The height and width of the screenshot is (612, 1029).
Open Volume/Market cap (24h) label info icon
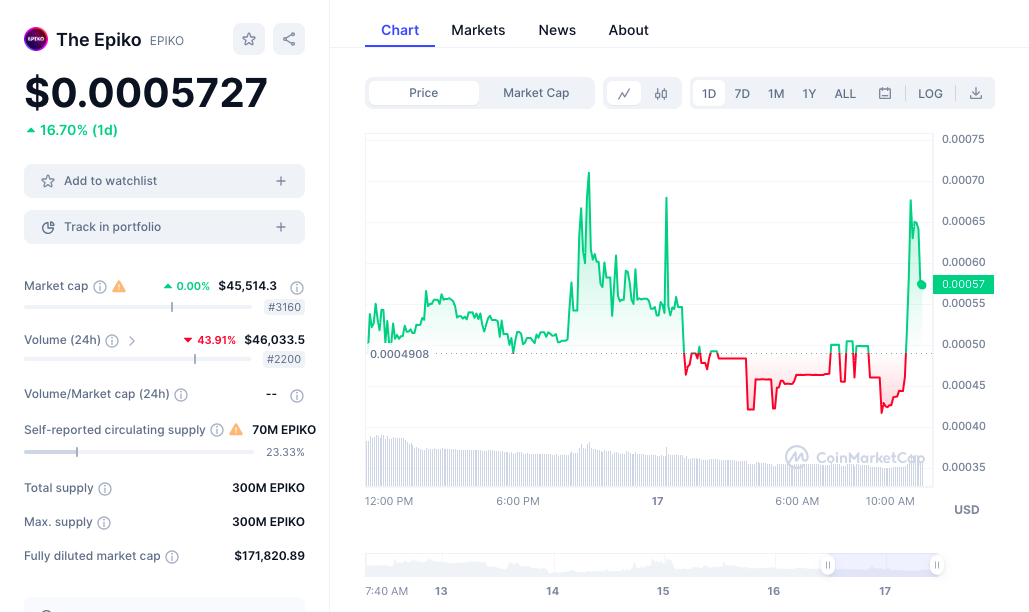[181, 395]
